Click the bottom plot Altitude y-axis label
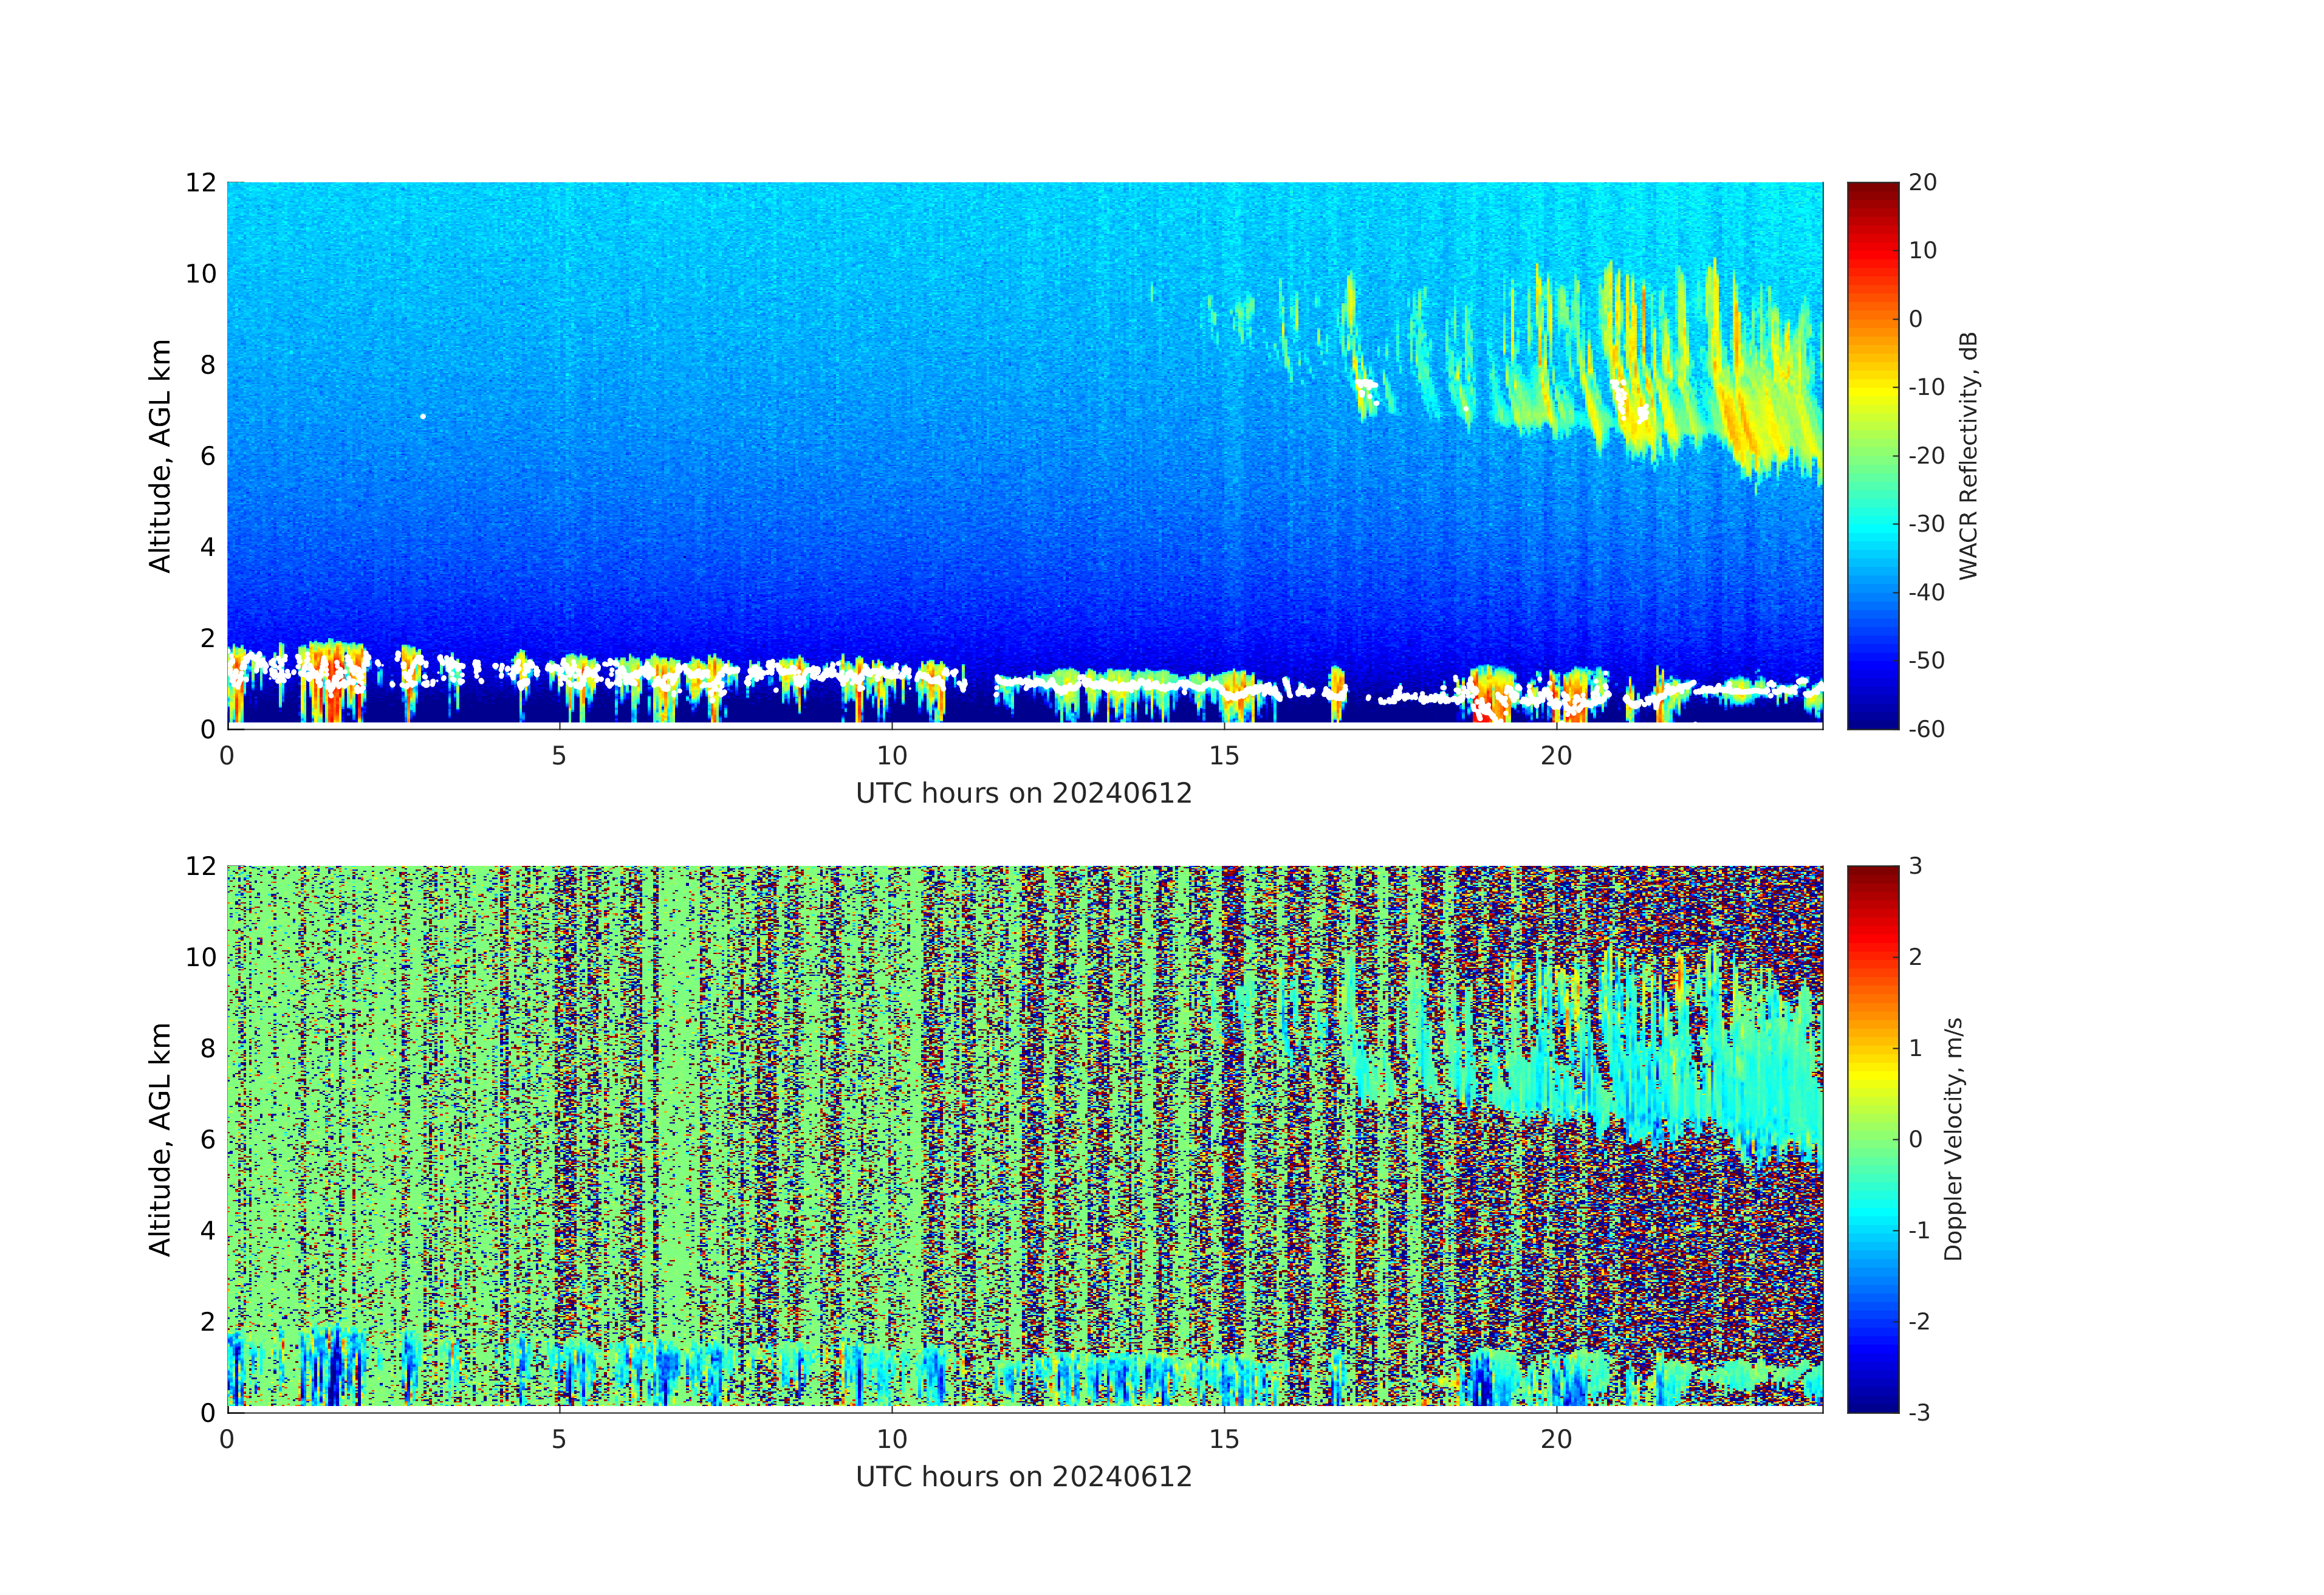The height and width of the screenshot is (1595, 2324). (x=160, y=1139)
